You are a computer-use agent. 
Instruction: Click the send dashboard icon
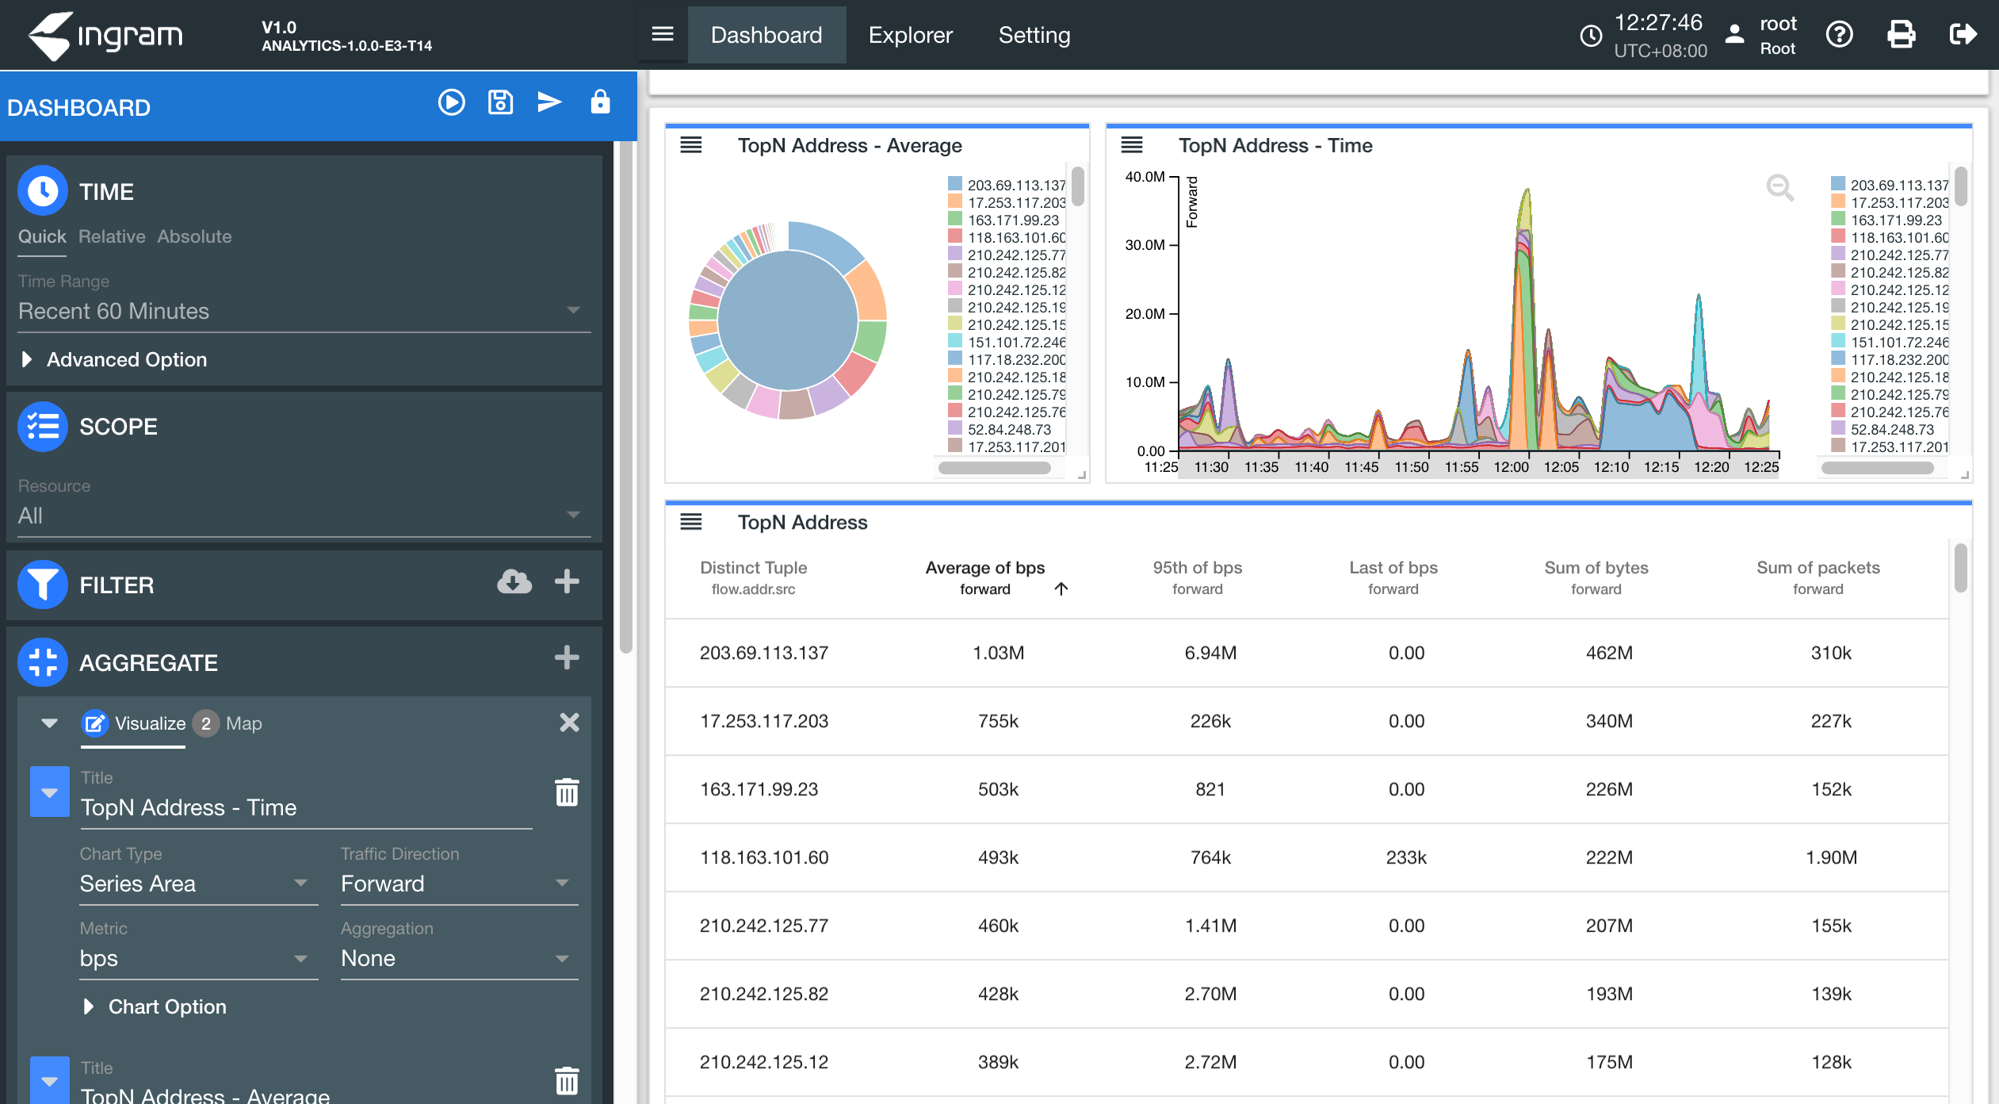click(549, 103)
